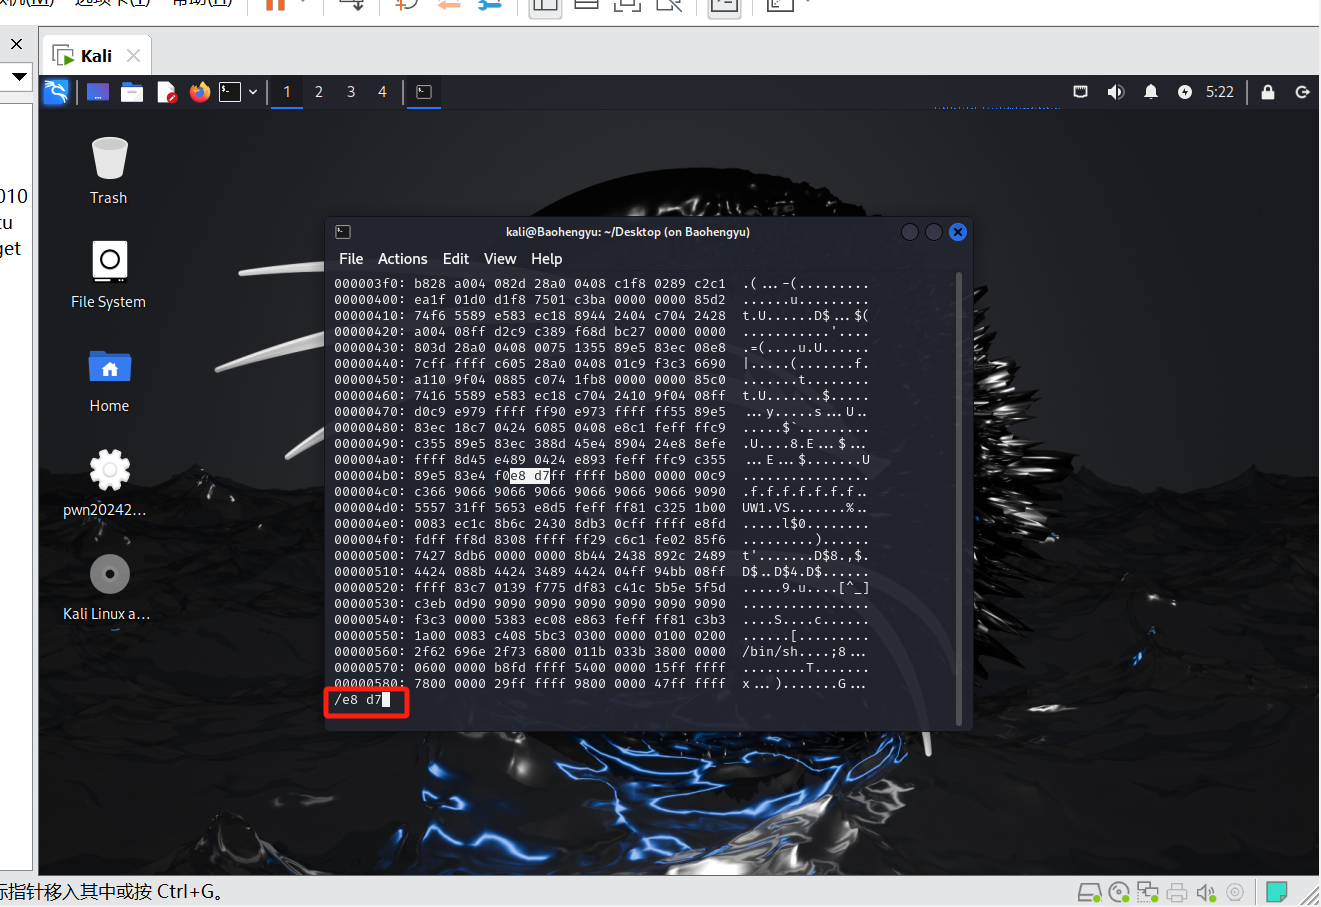Click the Show Desktop panel icon
The width and height of the screenshot is (1321, 907).
click(x=98, y=92)
